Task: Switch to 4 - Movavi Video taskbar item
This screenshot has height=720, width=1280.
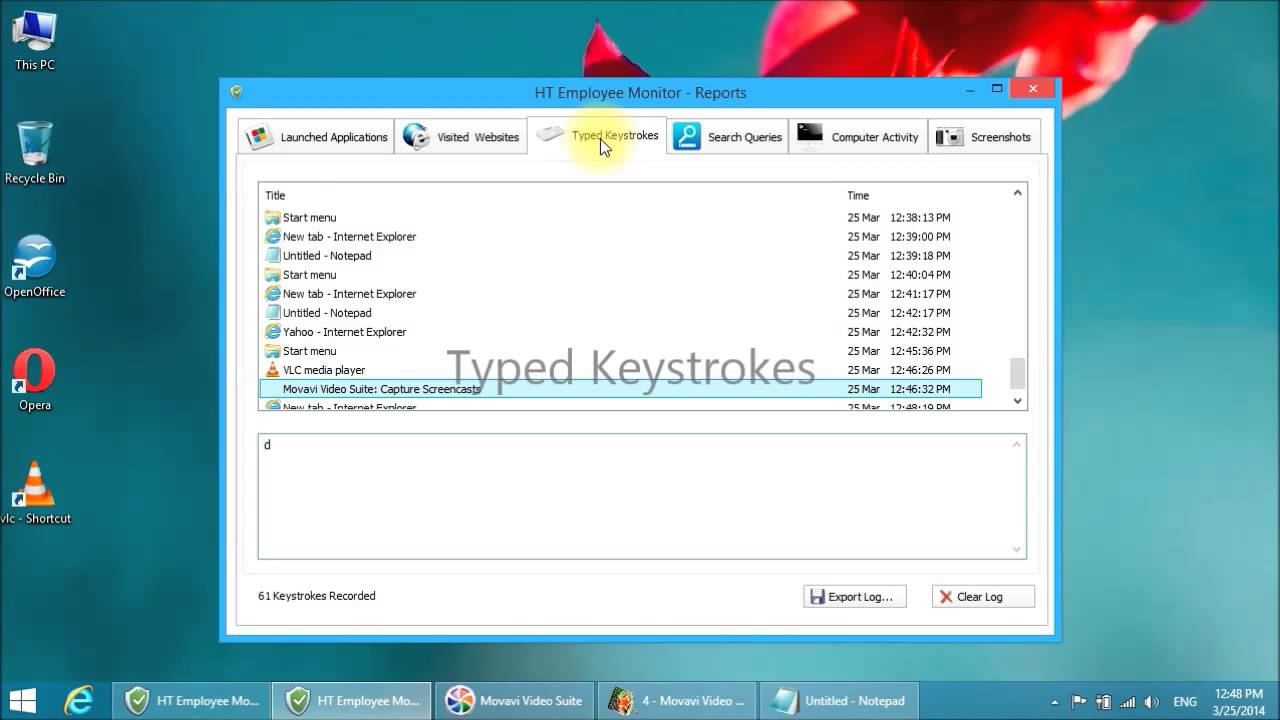Action: click(676, 701)
